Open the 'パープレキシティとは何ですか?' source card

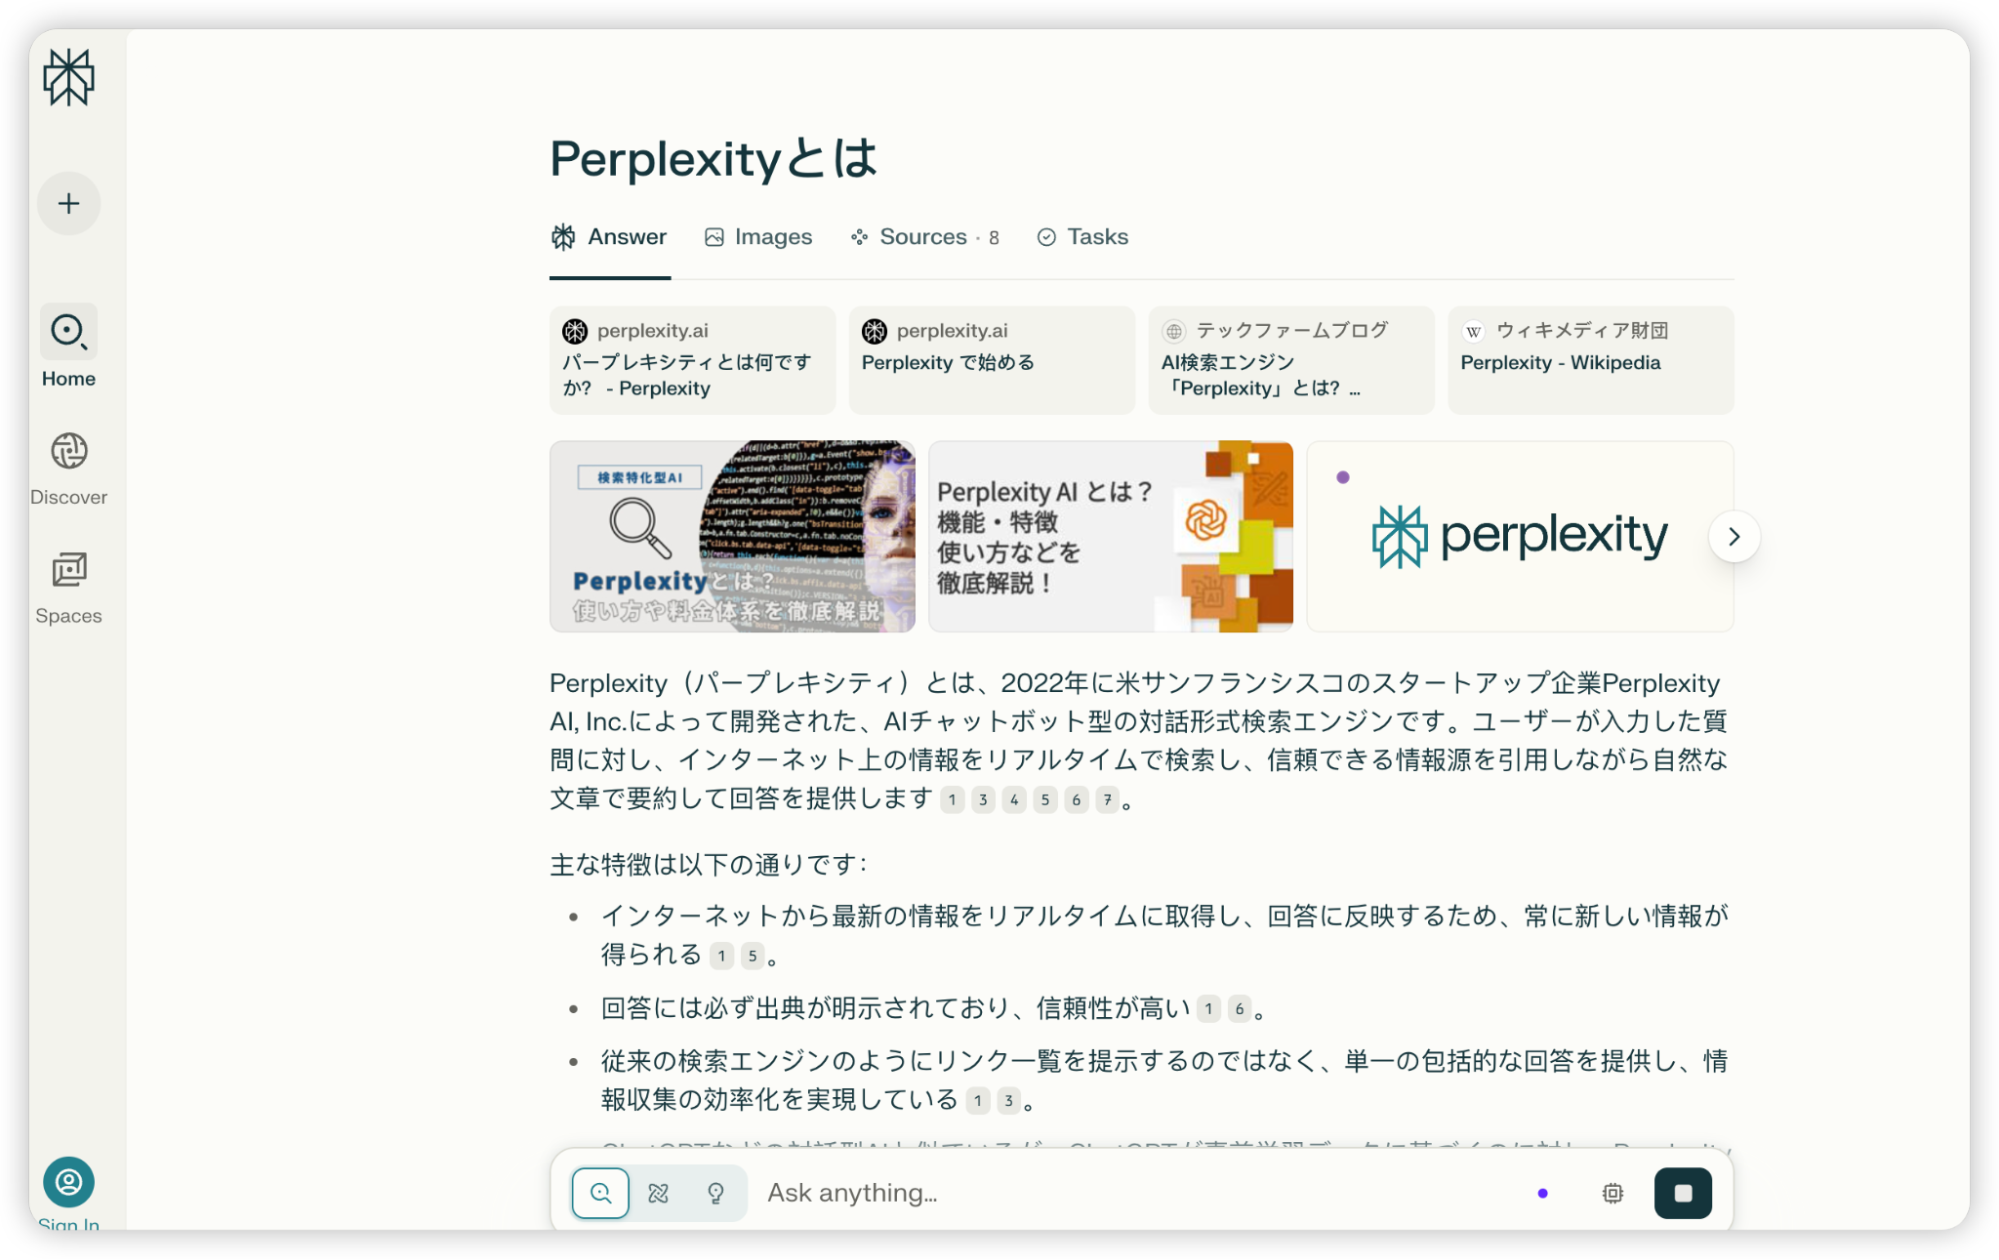692,360
